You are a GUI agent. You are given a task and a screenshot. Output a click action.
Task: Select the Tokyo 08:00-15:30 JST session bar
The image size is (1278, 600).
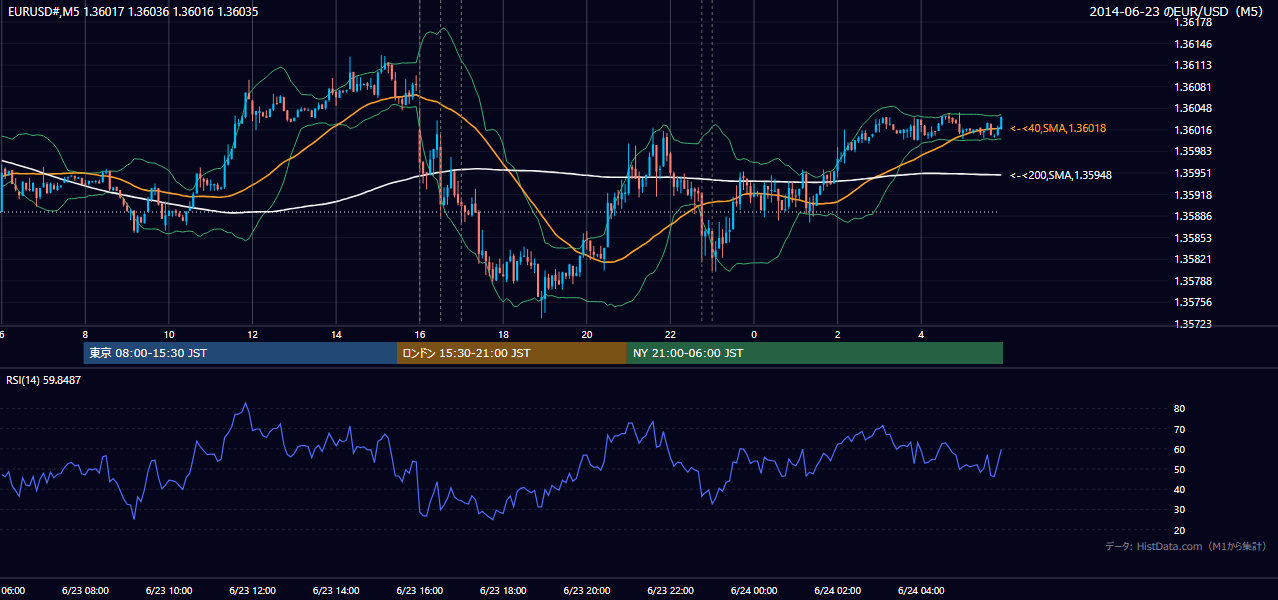coord(241,353)
